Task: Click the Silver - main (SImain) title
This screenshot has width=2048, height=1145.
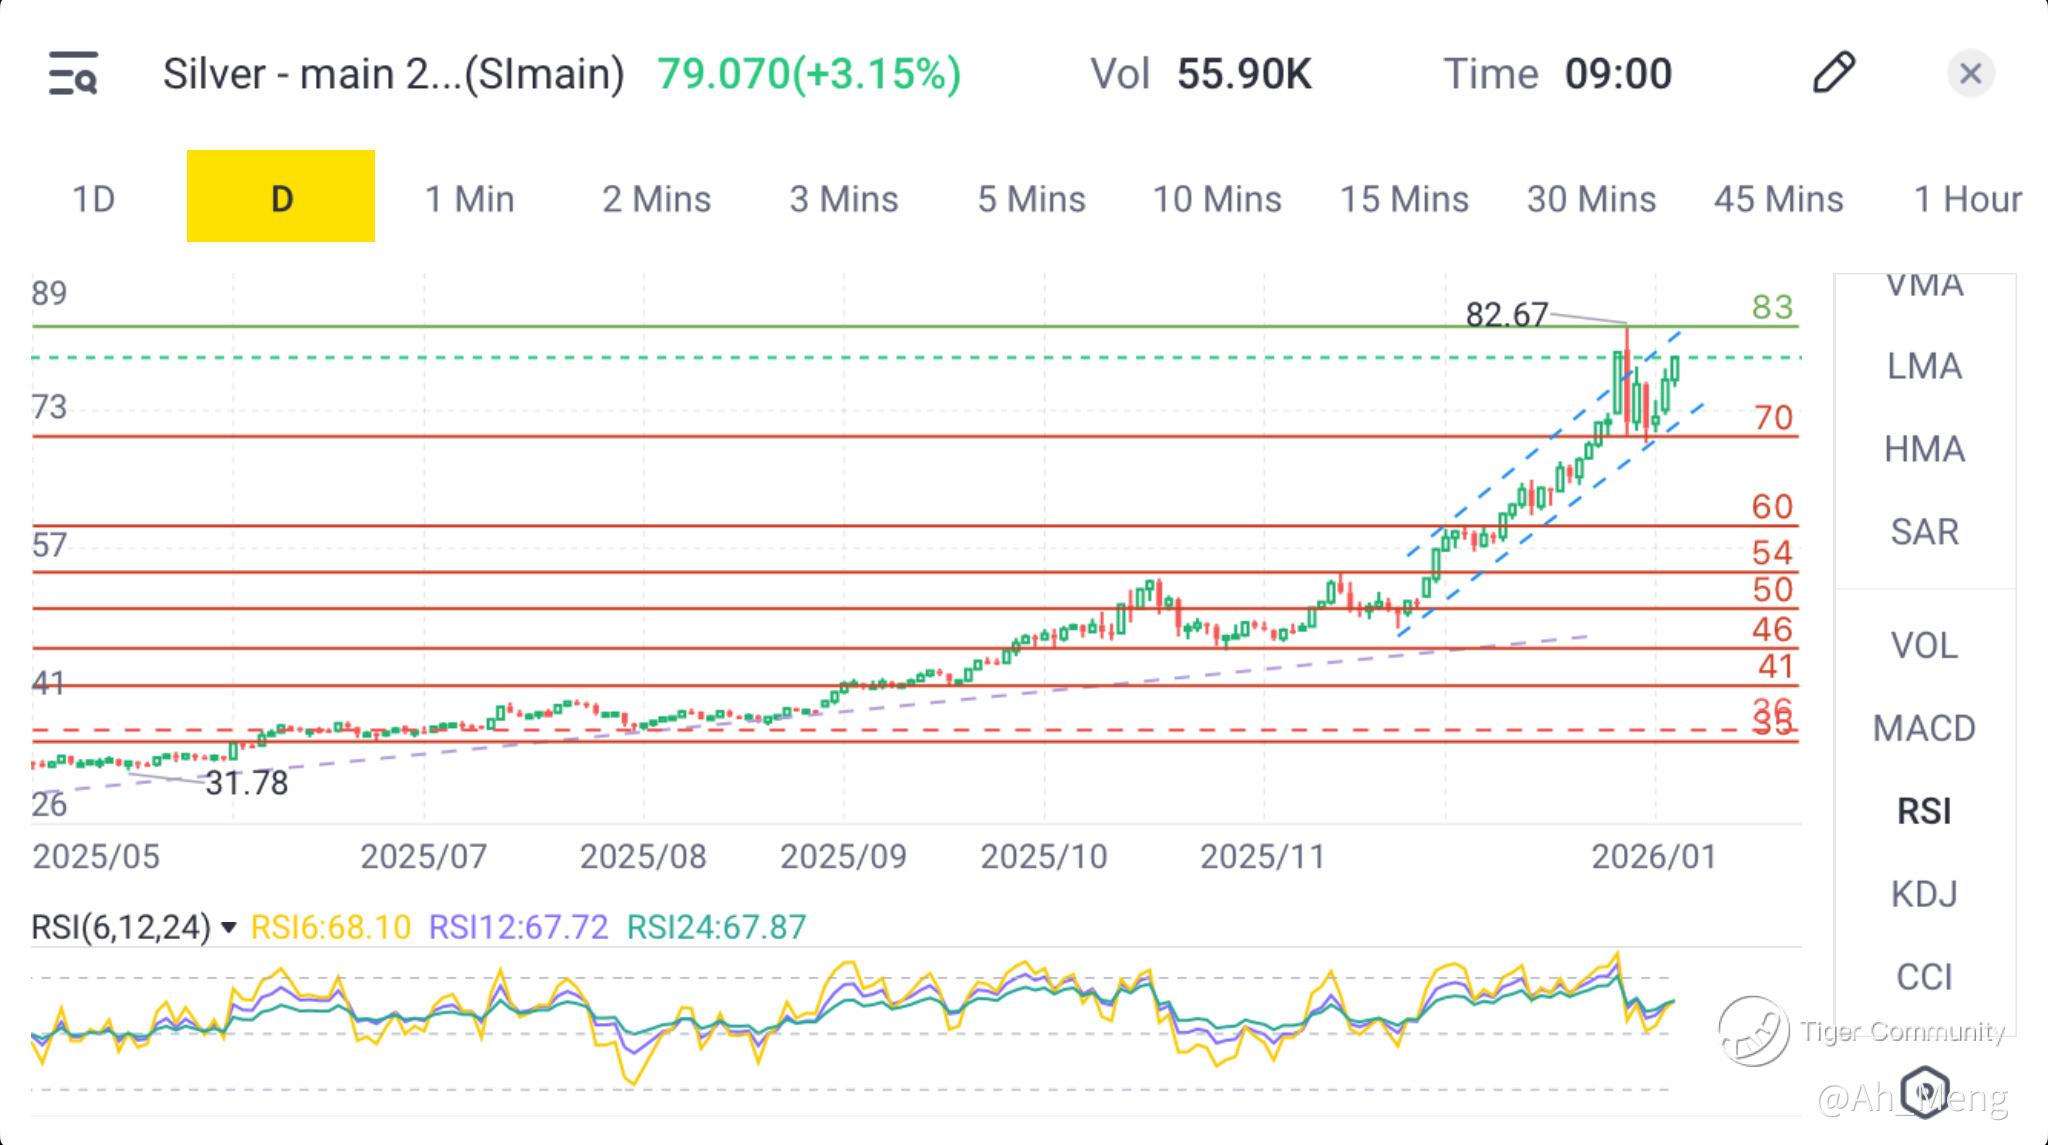Action: [393, 74]
